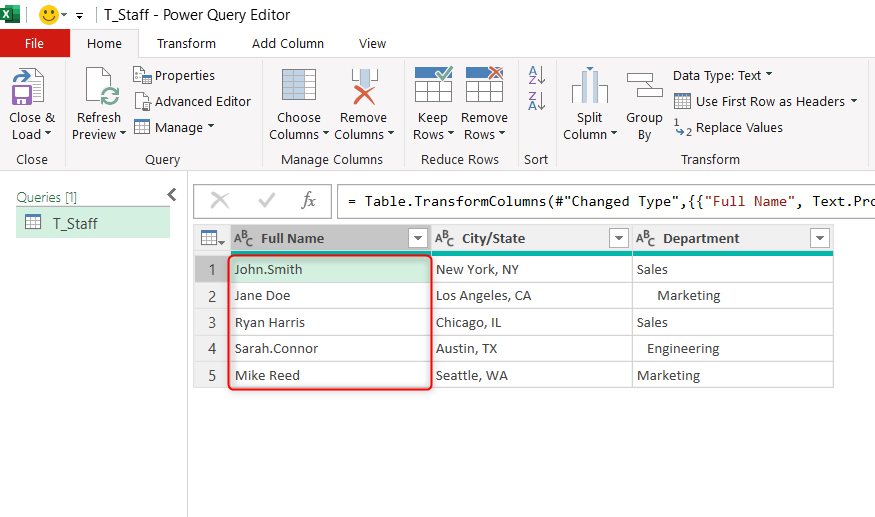
Task: Click the Choose Columns icon
Action: point(299,84)
